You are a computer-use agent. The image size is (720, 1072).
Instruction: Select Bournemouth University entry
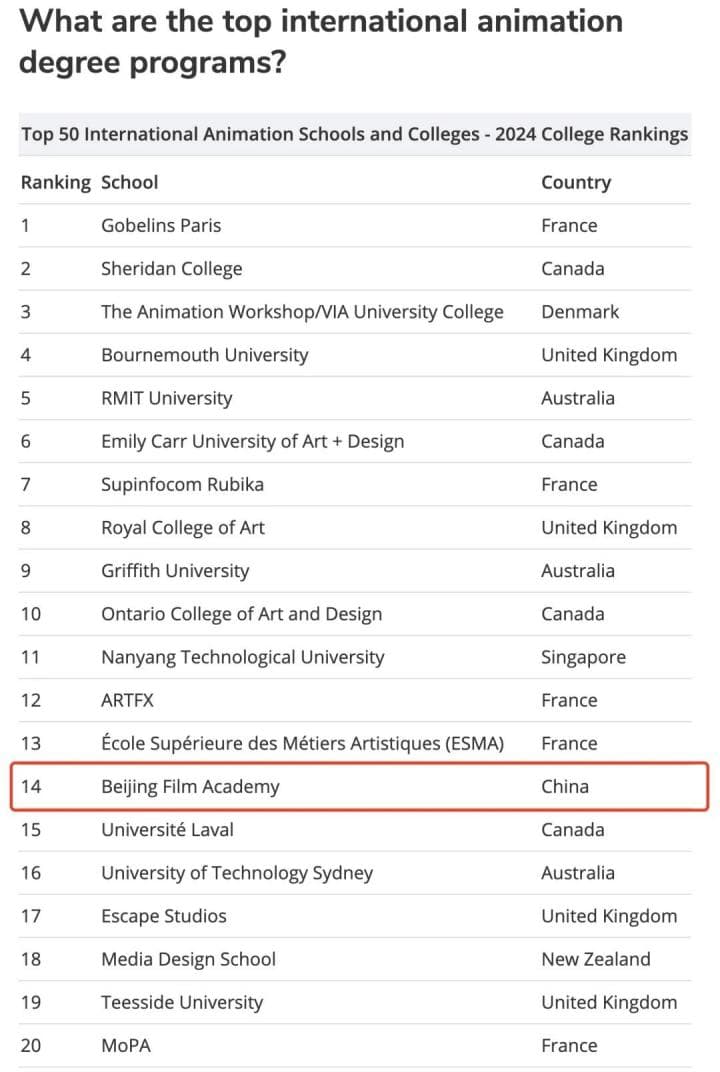pos(204,355)
